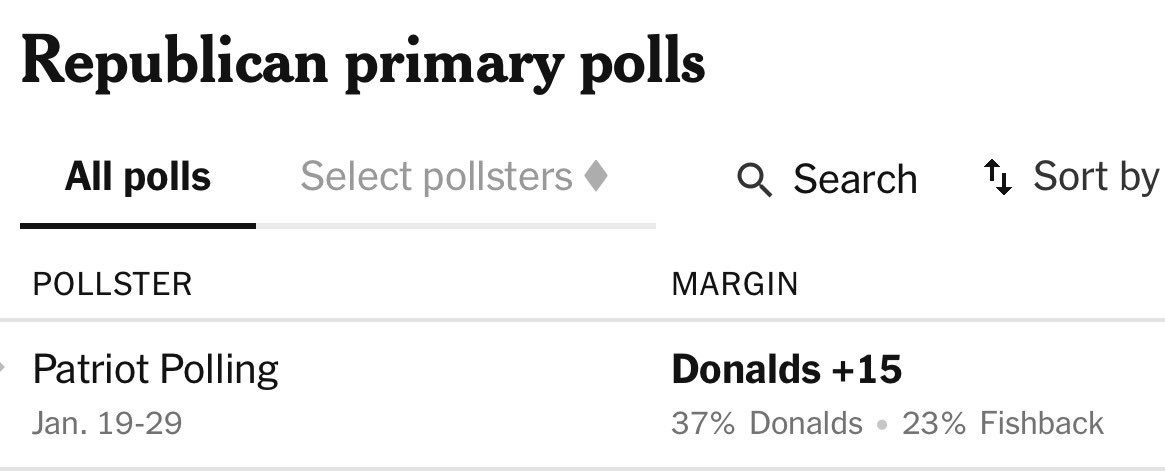The width and height of the screenshot is (1165, 472).
Task: Click the gray underline beneath Select pollsters
Action: (x=456, y=226)
